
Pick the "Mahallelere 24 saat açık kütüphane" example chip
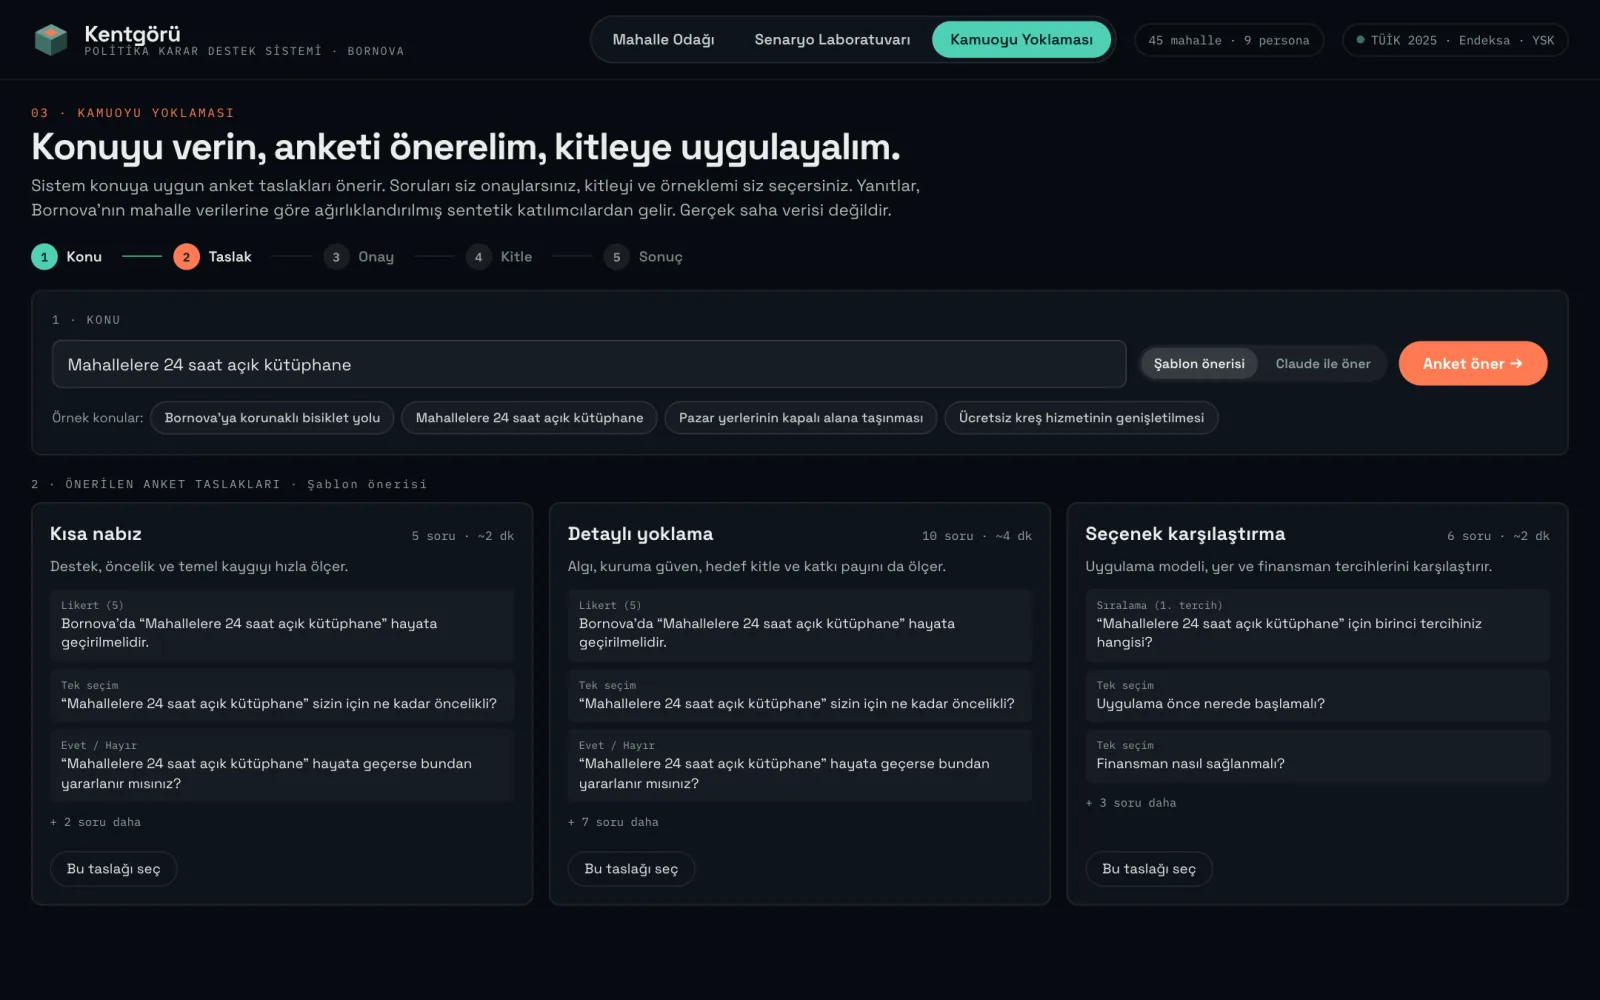[x=529, y=418]
